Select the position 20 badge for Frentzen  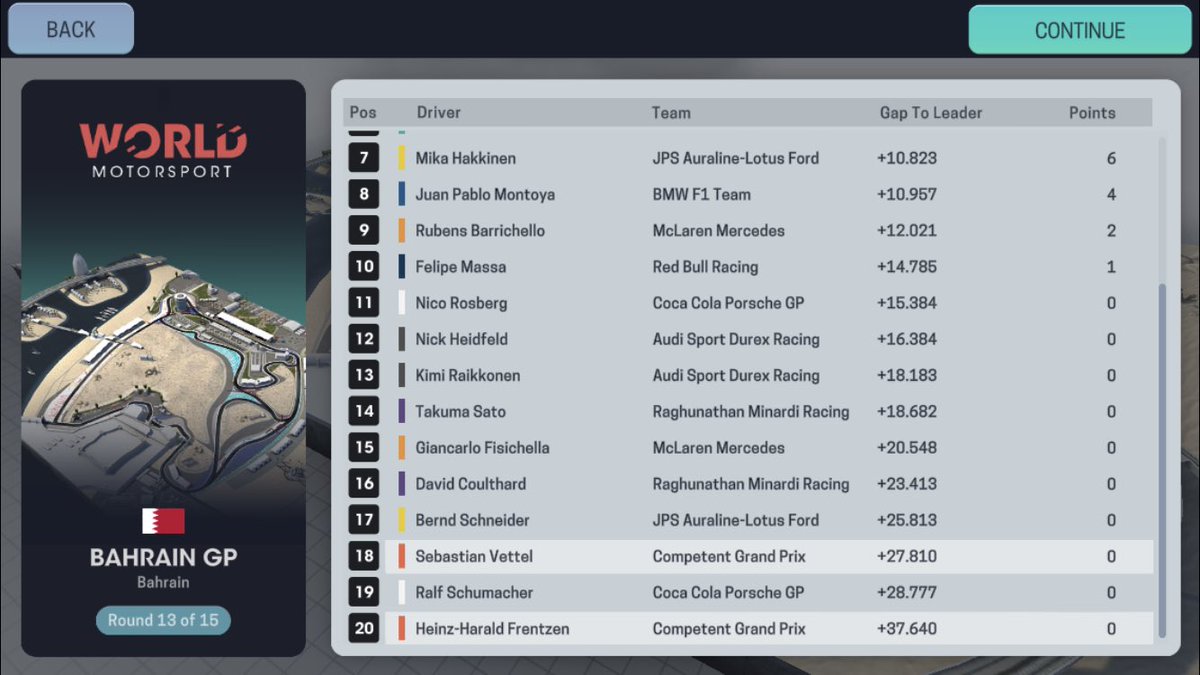point(363,629)
